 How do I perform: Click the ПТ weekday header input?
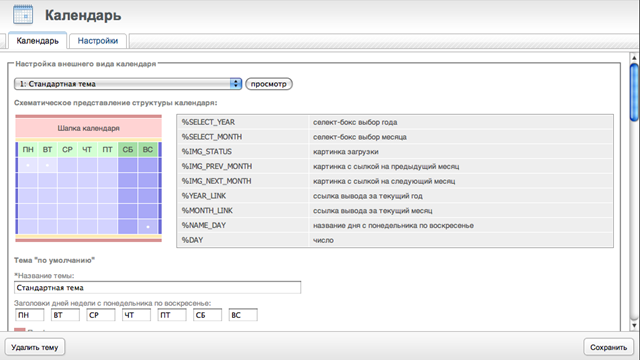point(172,315)
